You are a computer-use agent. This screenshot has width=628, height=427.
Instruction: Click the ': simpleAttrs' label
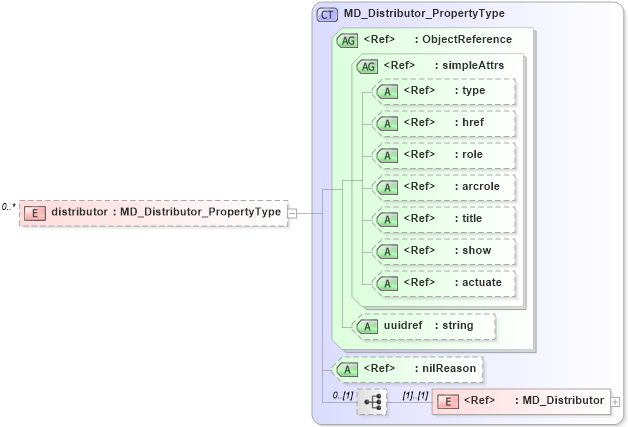tap(469, 65)
